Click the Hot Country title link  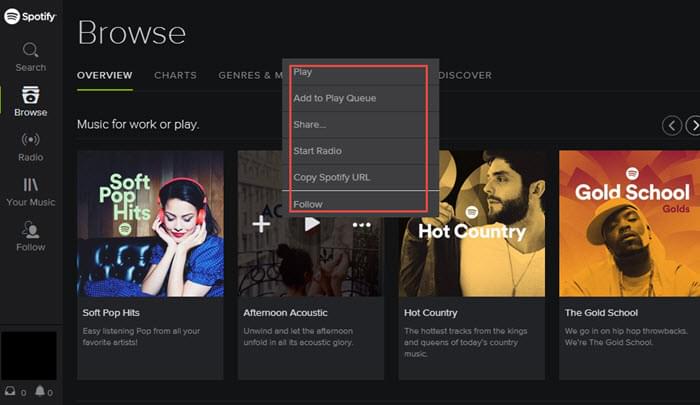click(431, 313)
